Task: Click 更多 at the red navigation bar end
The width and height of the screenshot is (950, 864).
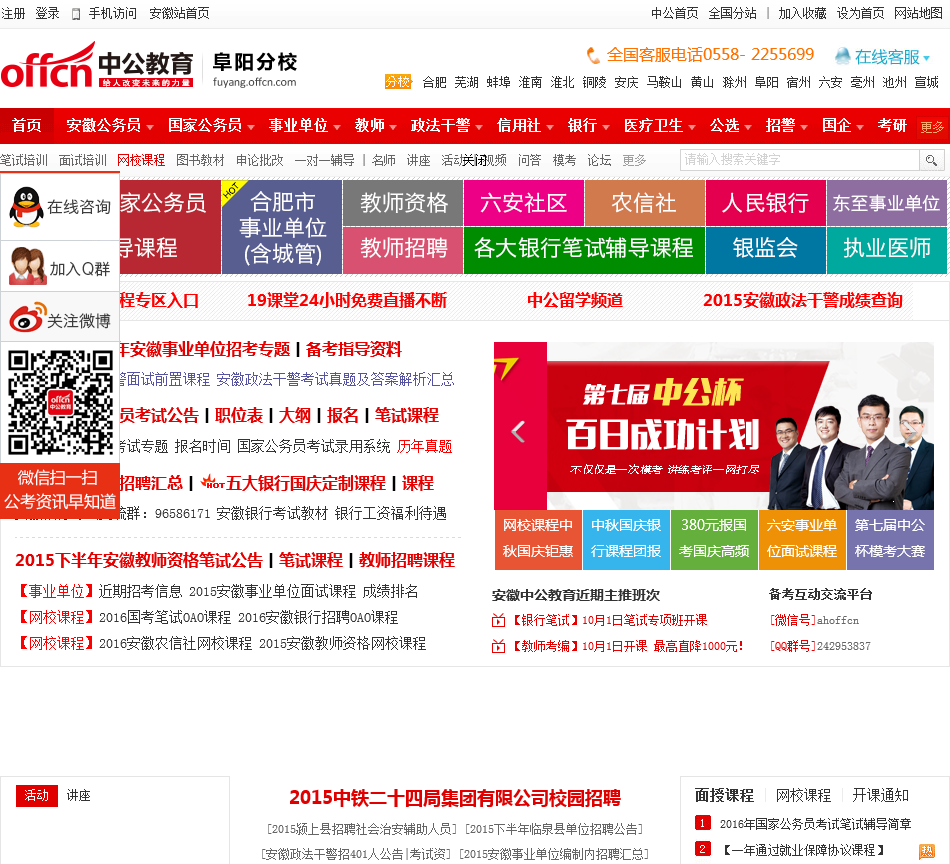Action: click(x=932, y=127)
